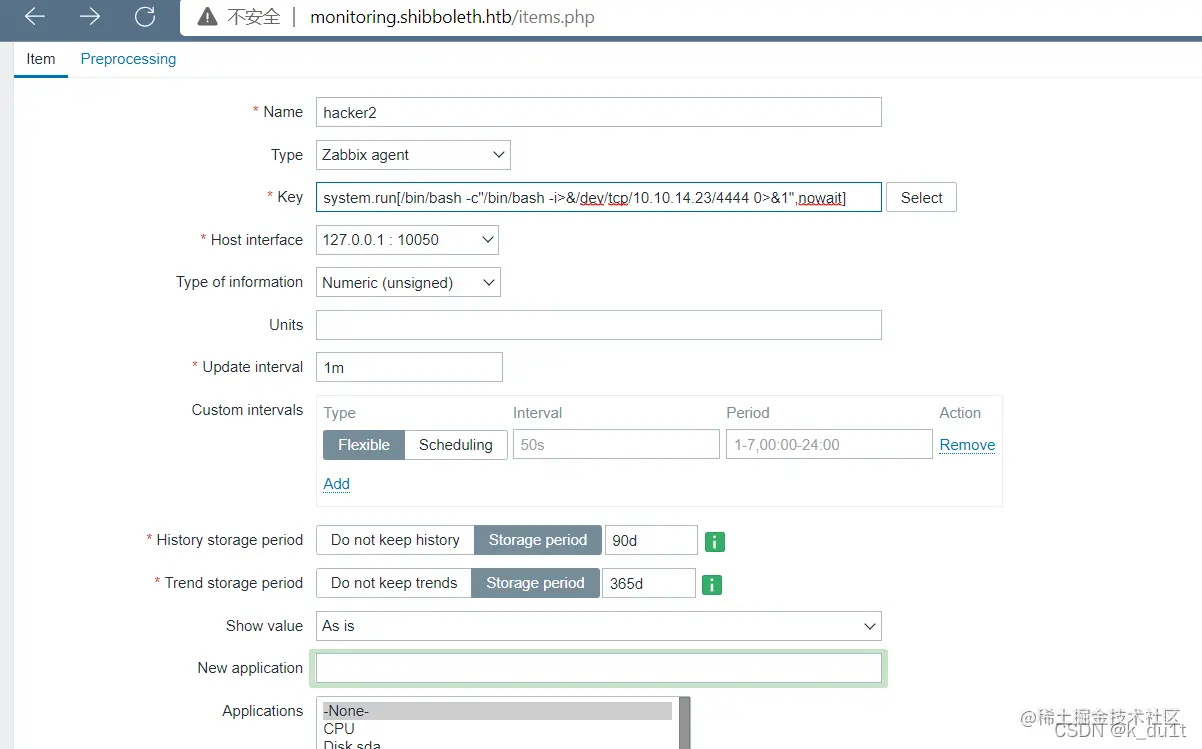The height and width of the screenshot is (749, 1202).
Task: Select Scheduling custom interval type
Action: click(456, 445)
